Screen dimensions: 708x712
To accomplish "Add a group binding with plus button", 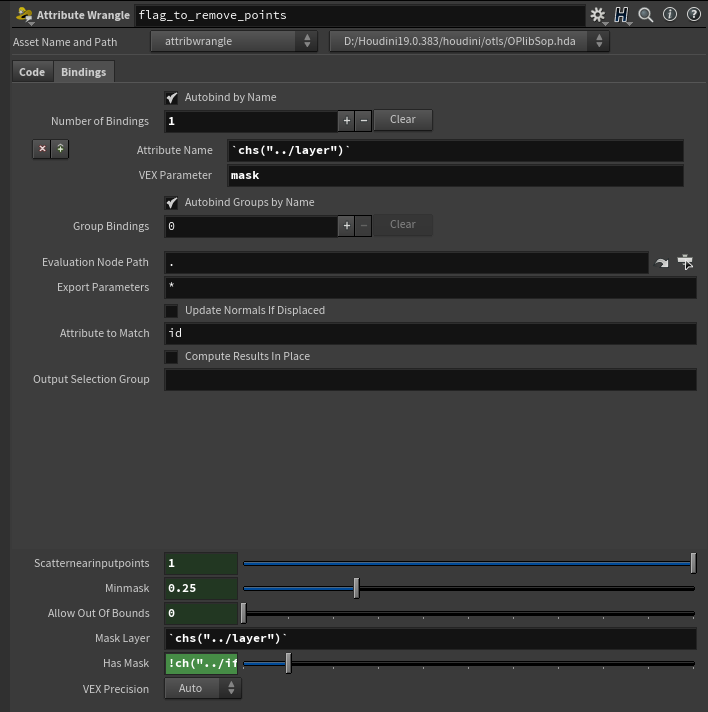I will click(347, 226).
